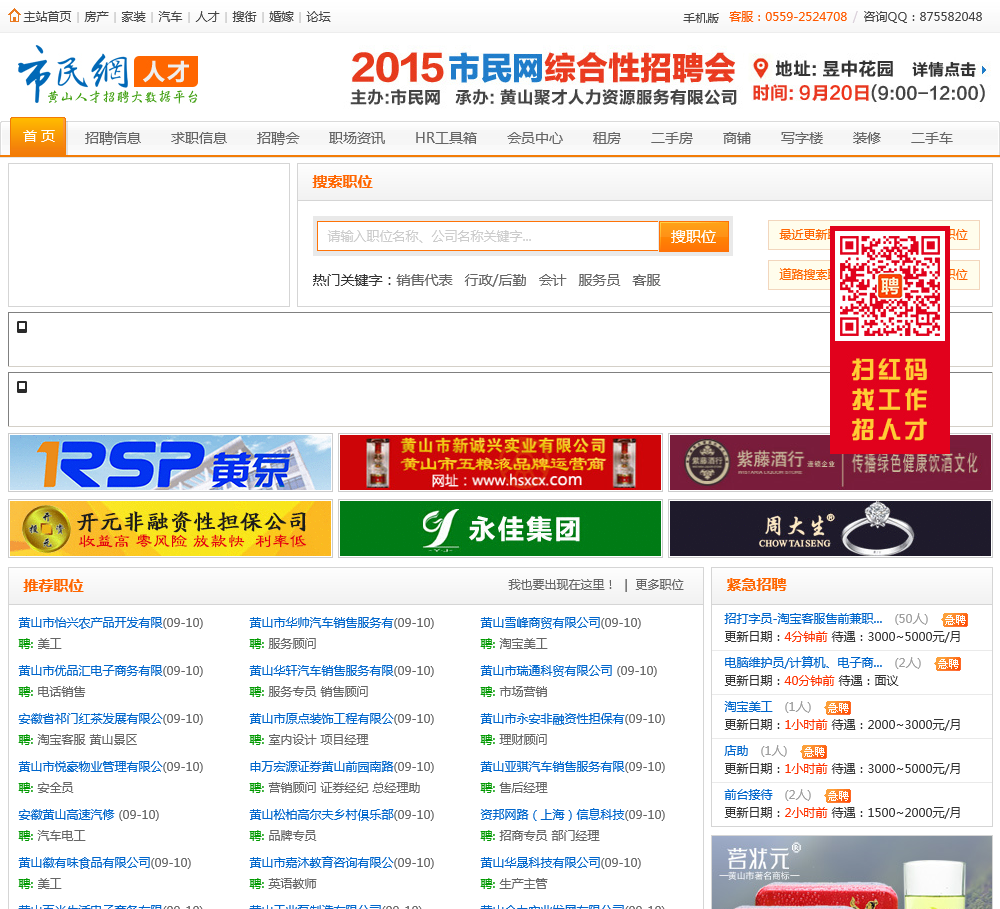Image resolution: width=1000 pixels, height=909 pixels.
Task: Open the 商铺 menu item
Action: (737, 138)
